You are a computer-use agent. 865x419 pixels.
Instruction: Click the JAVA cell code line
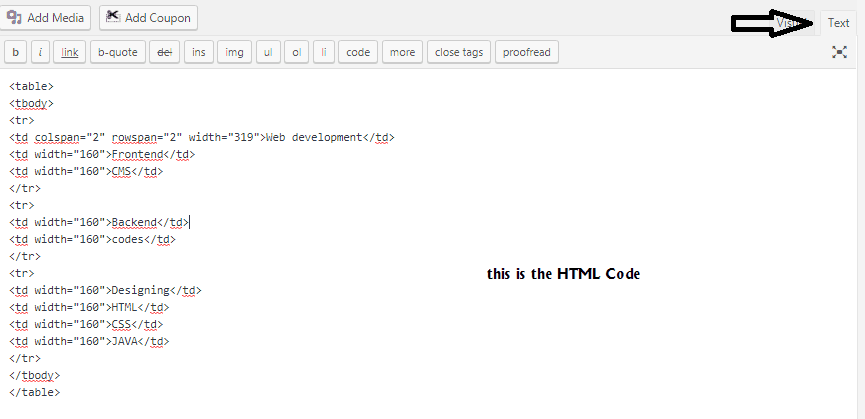[89, 341]
